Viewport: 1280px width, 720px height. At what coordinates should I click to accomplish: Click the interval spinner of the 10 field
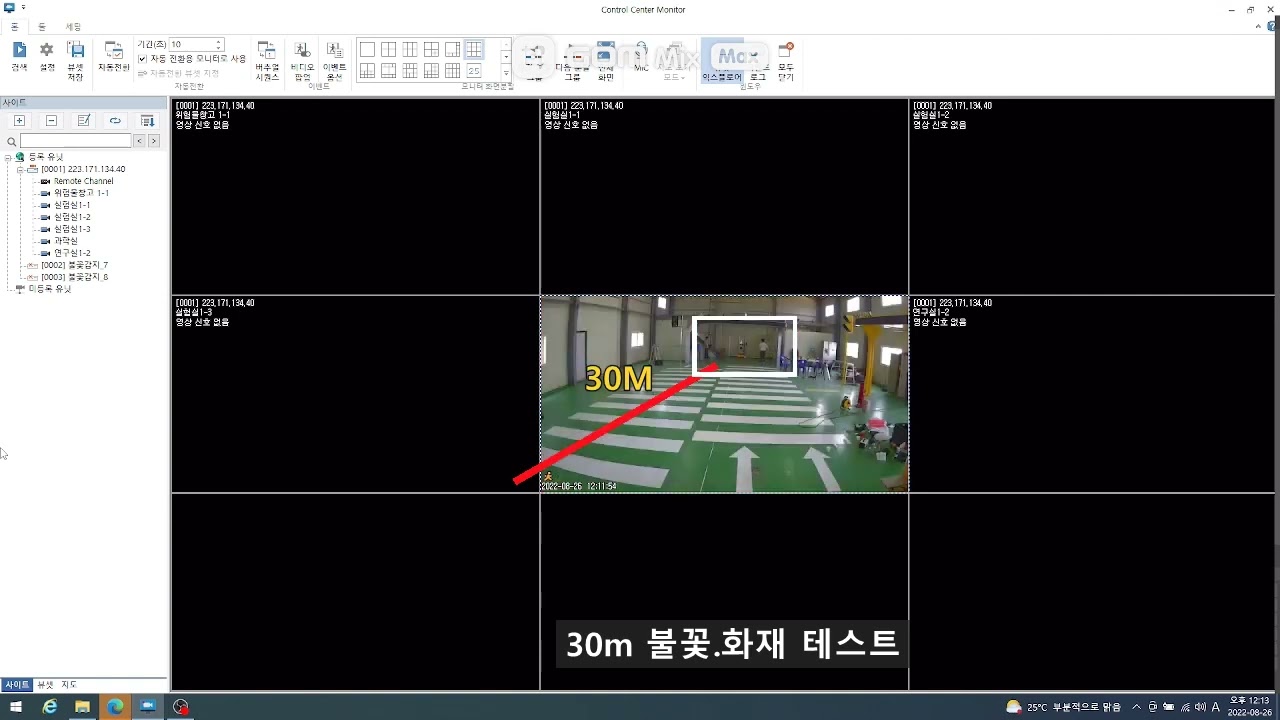pos(219,44)
